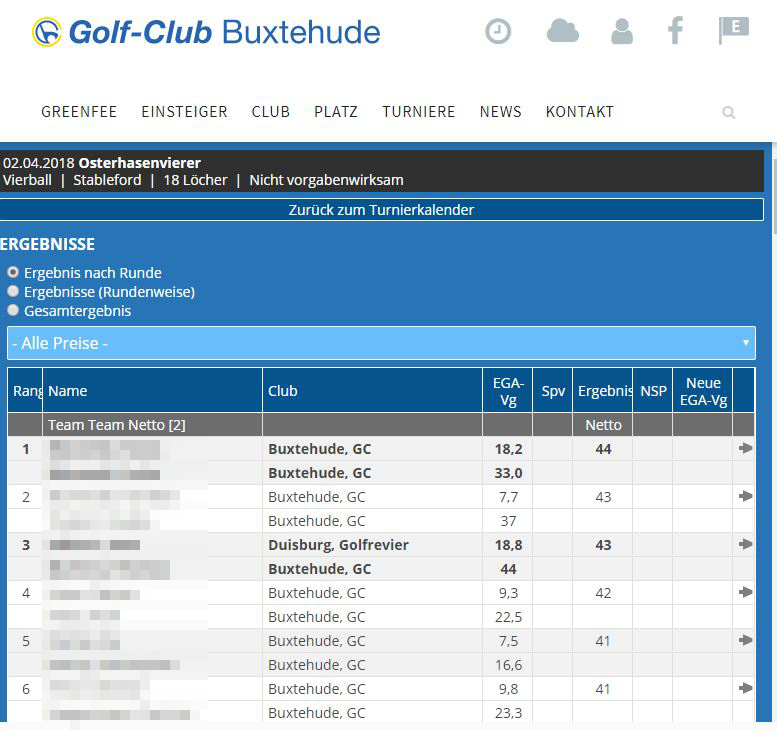Viewport: 777px width, 743px height.
Task: Click the arrow icon for rank 4 row
Action: click(745, 592)
